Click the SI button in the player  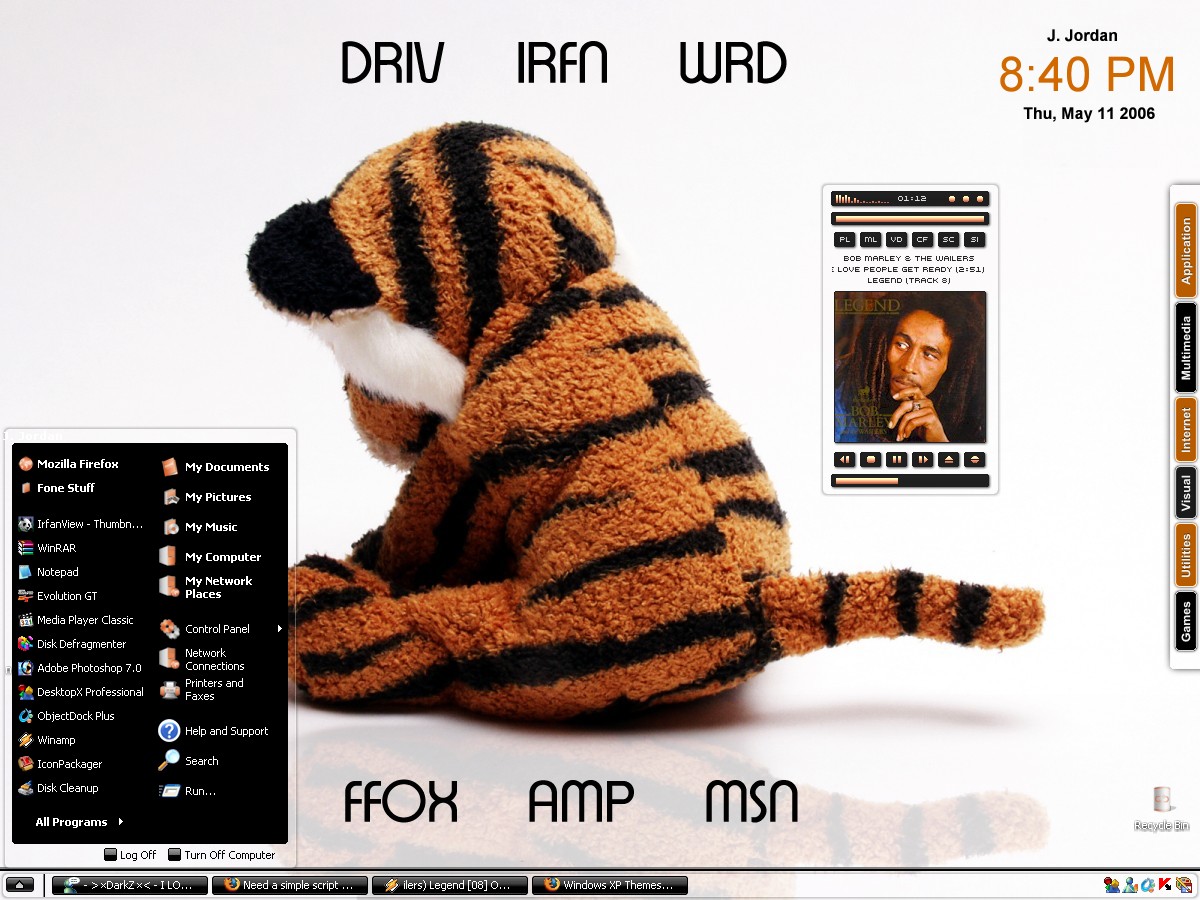[x=975, y=240]
